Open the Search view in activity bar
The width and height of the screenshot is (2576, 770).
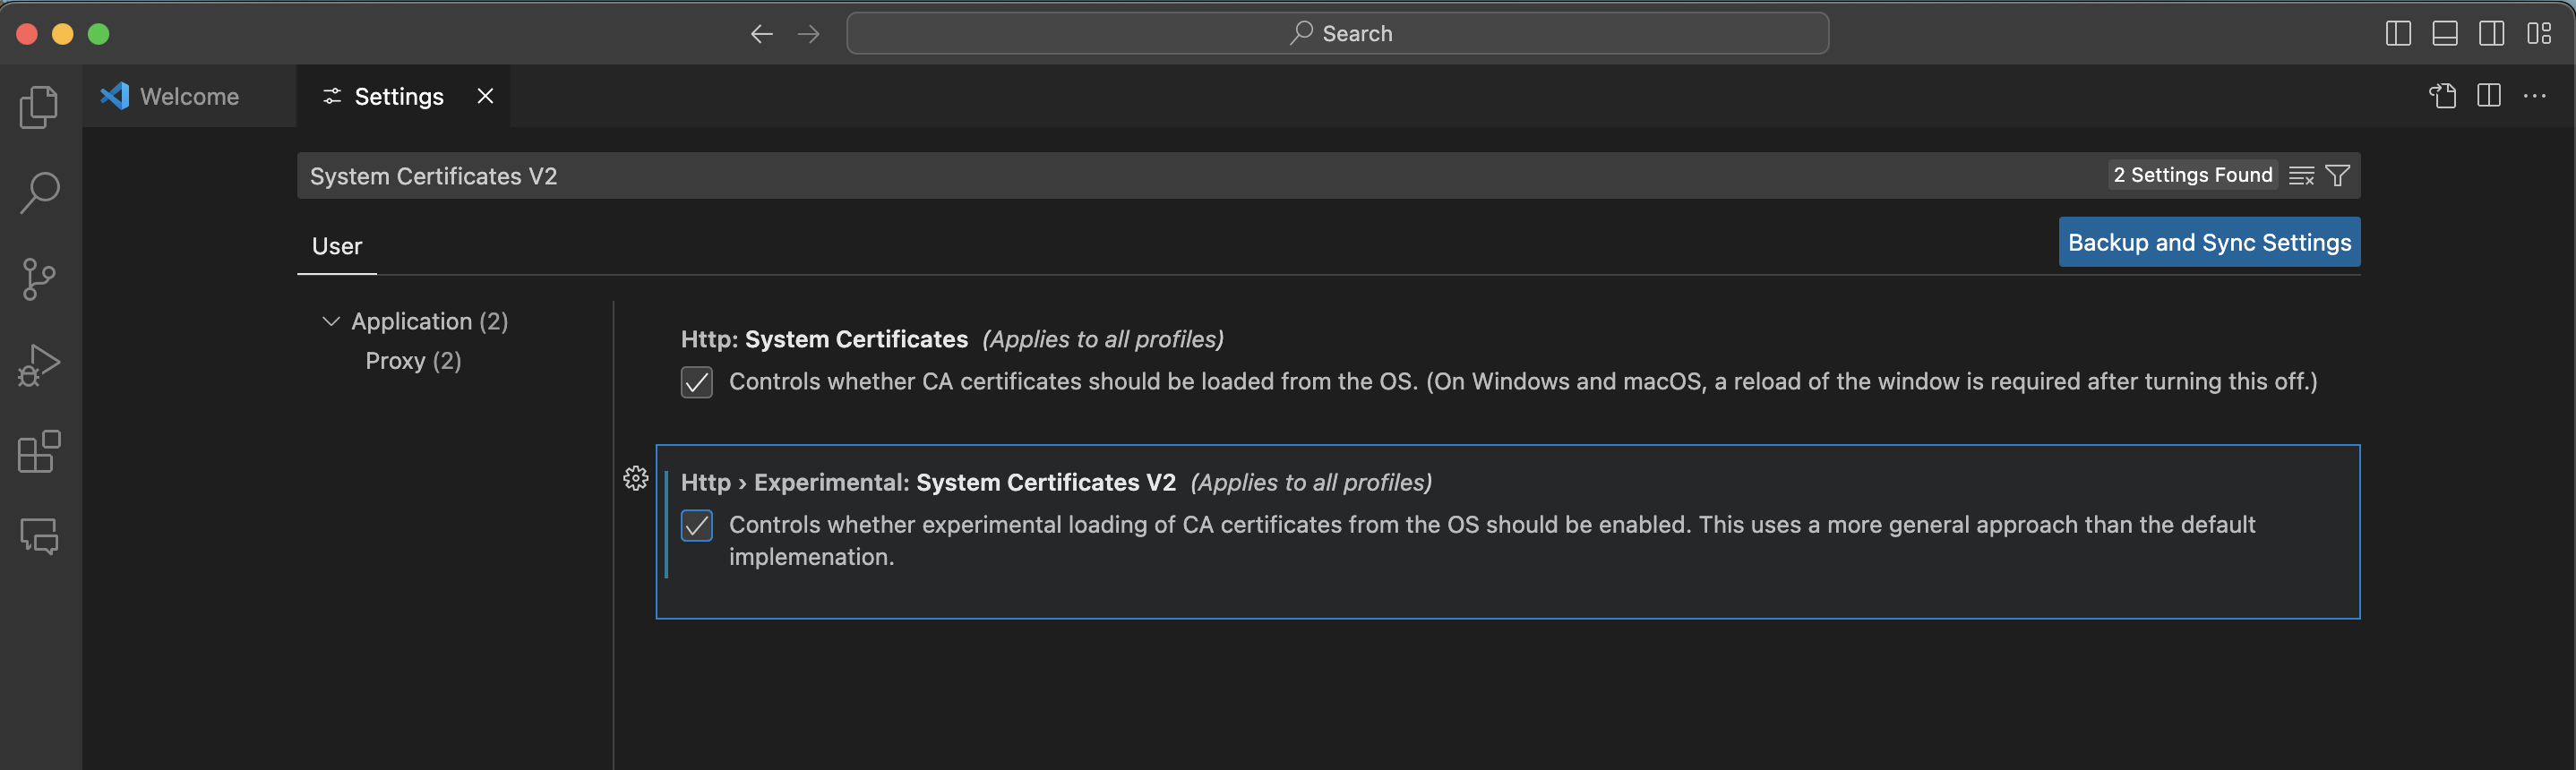pos(39,192)
